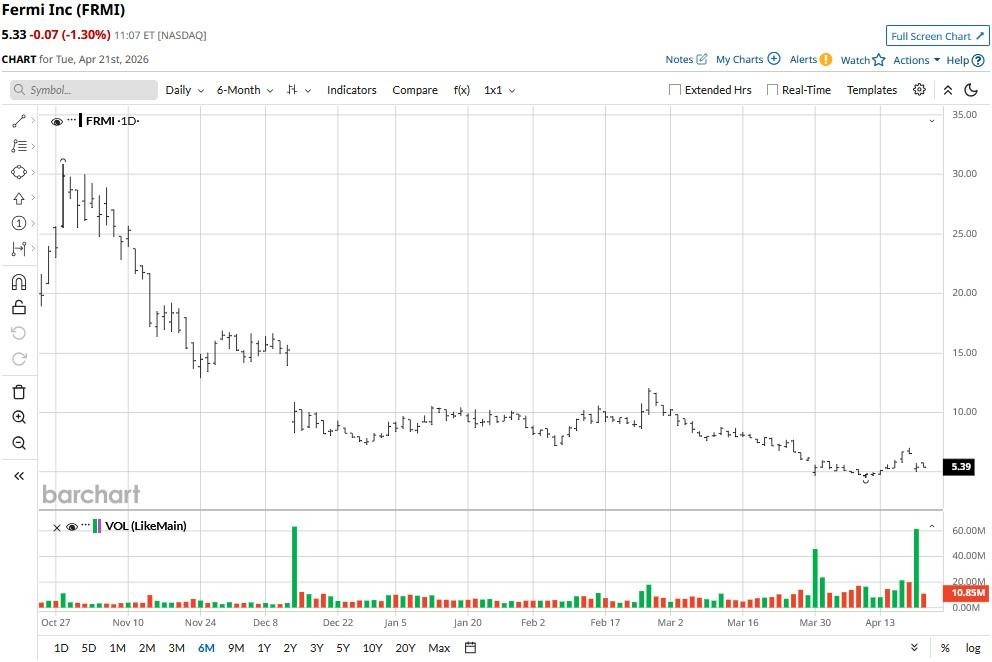Add FRMI to watchlist star

862,59
